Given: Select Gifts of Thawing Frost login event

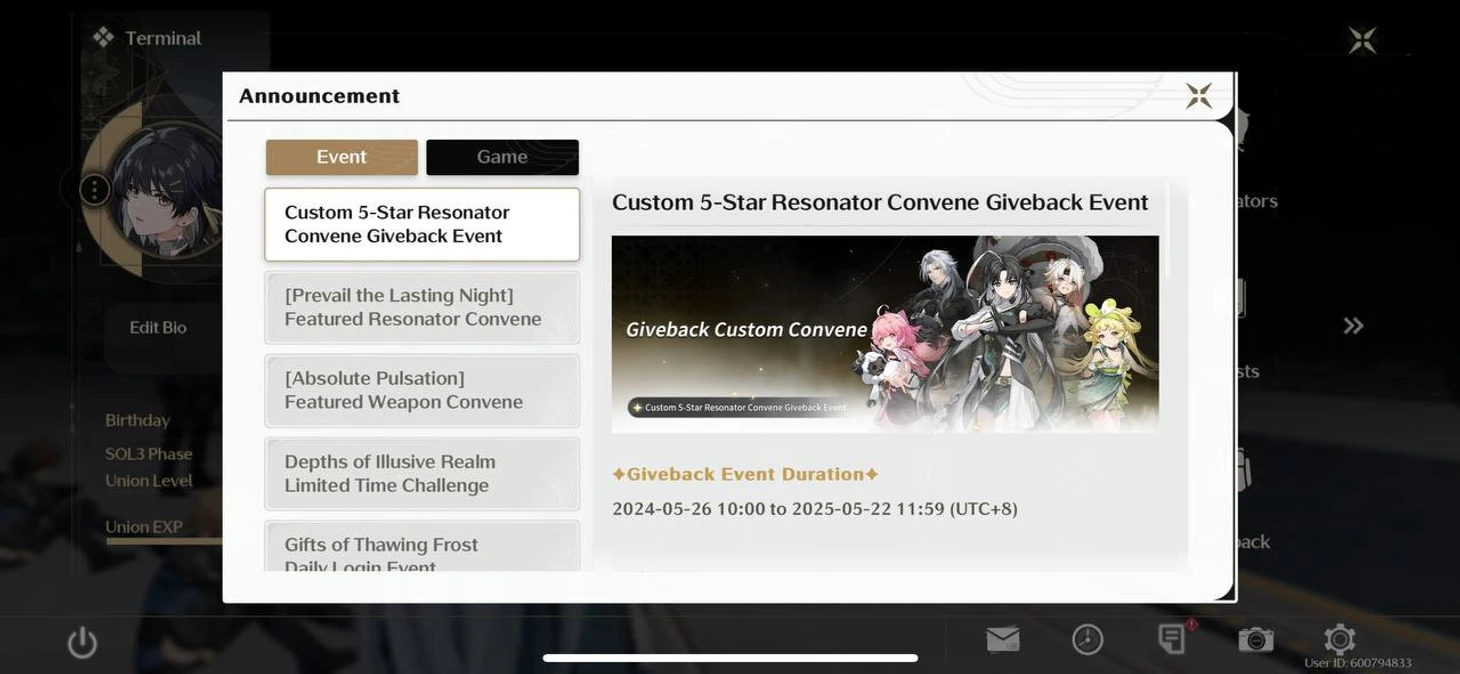Looking at the screenshot, I should 421,548.
